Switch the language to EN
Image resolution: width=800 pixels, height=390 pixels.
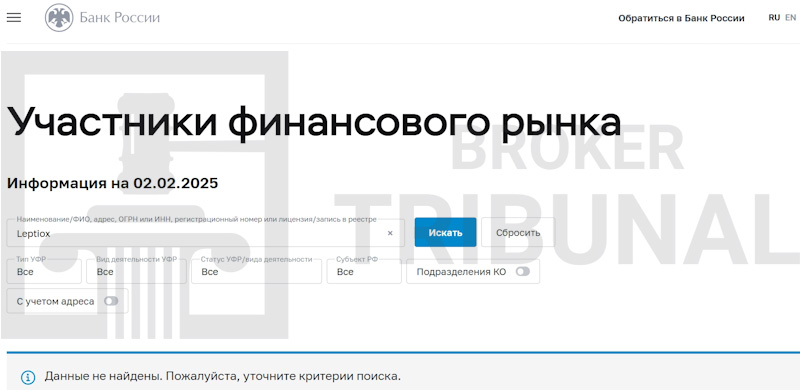pyautogui.click(x=790, y=17)
